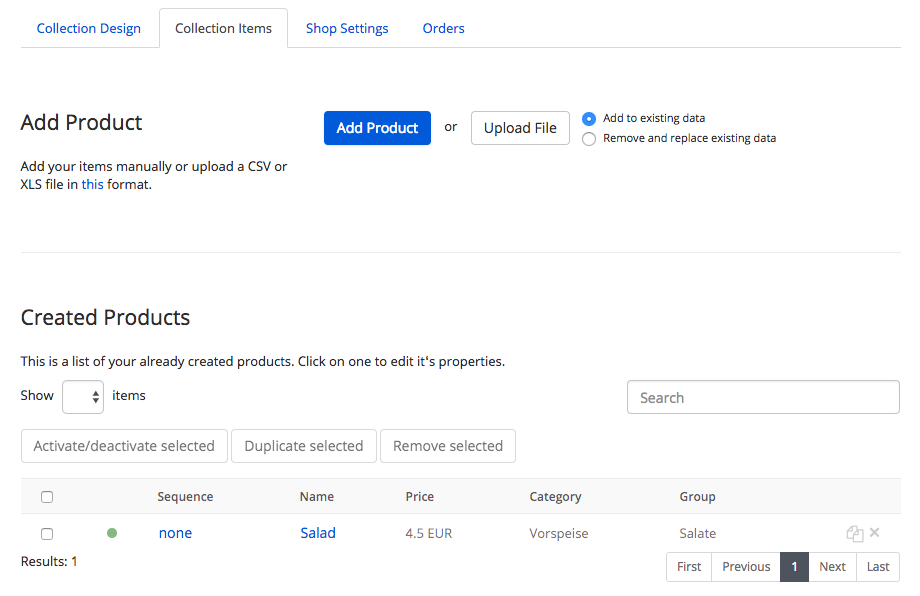The image size is (920, 596).
Task: Open the 'this' format link
Action: click(x=92, y=184)
